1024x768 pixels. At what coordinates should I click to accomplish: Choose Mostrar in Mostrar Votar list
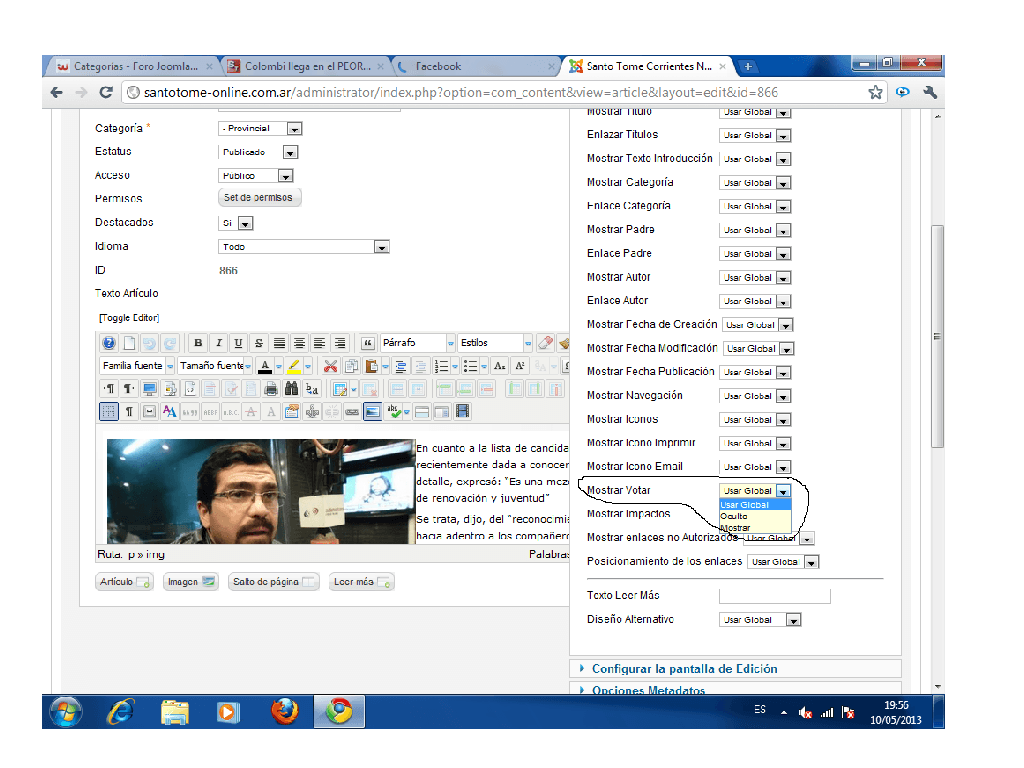pyautogui.click(x=756, y=528)
